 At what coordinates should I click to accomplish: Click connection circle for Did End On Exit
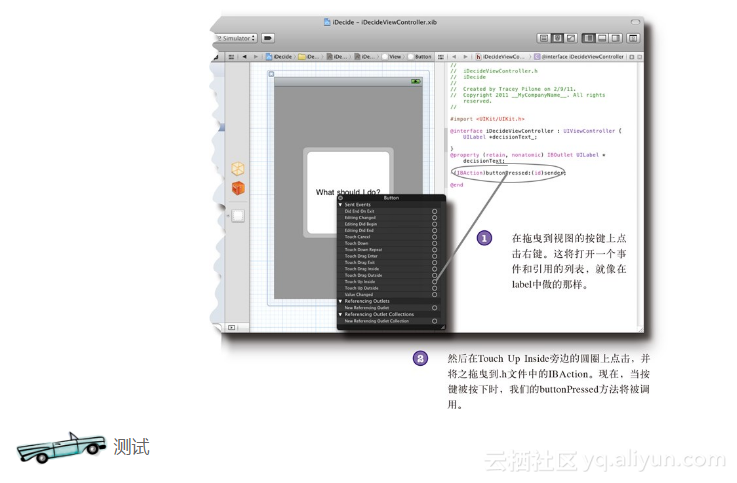[x=434, y=211]
